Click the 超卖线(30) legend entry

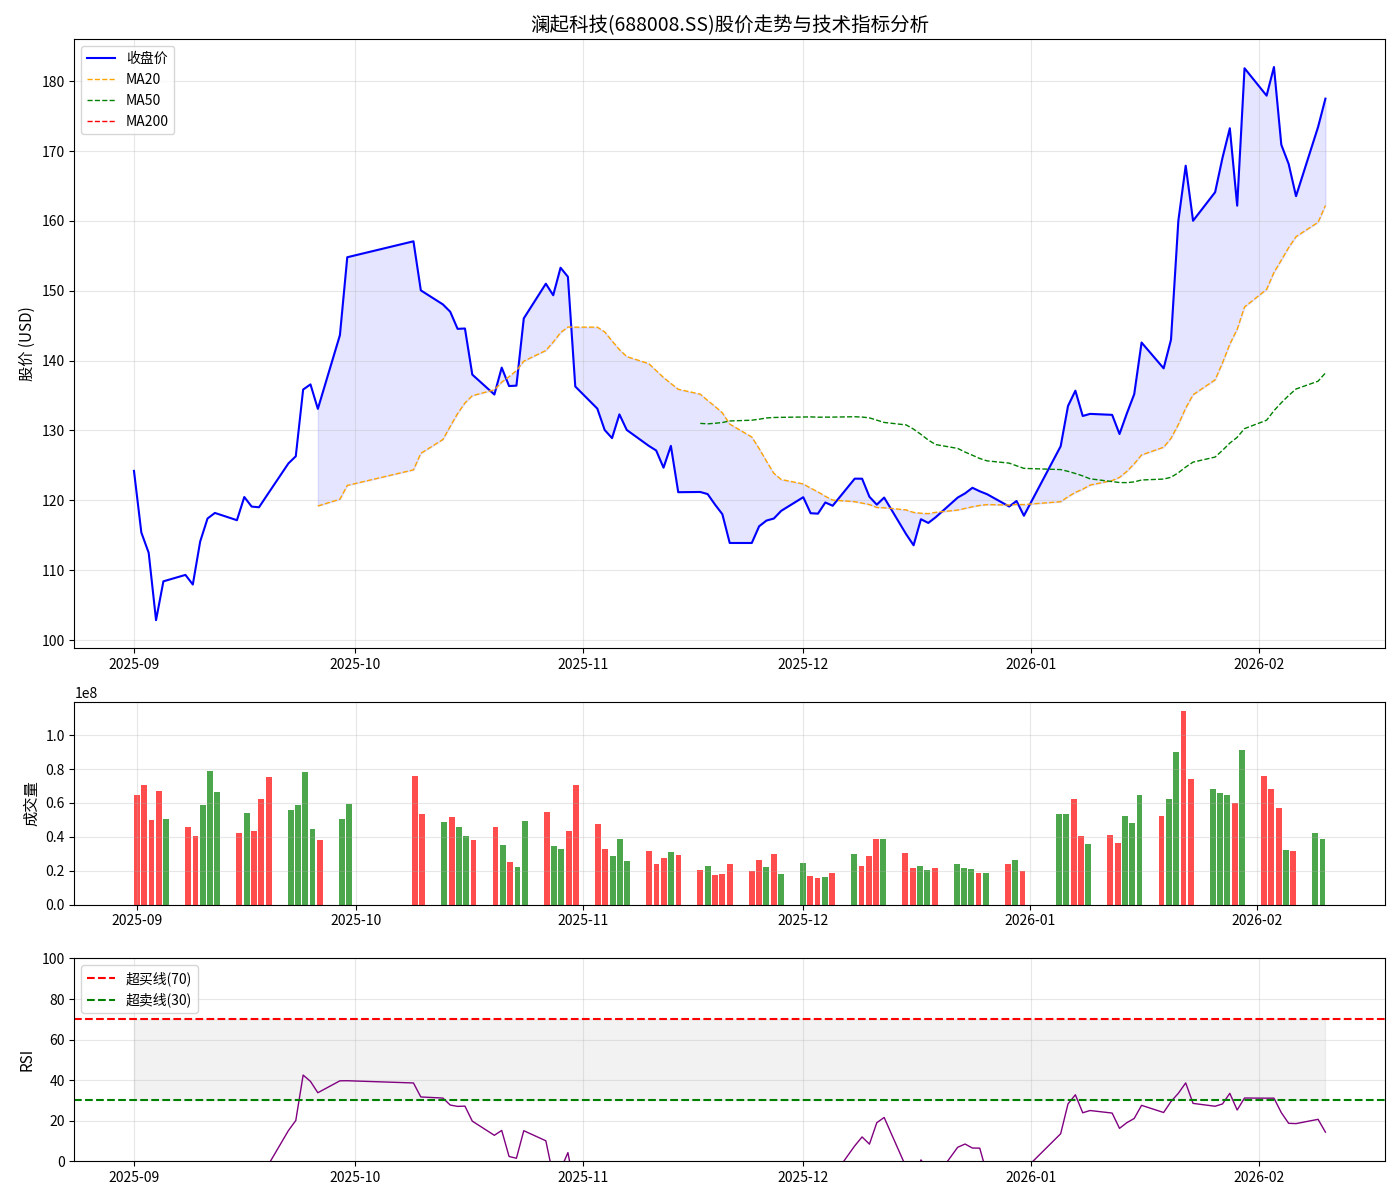[x=157, y=999]
